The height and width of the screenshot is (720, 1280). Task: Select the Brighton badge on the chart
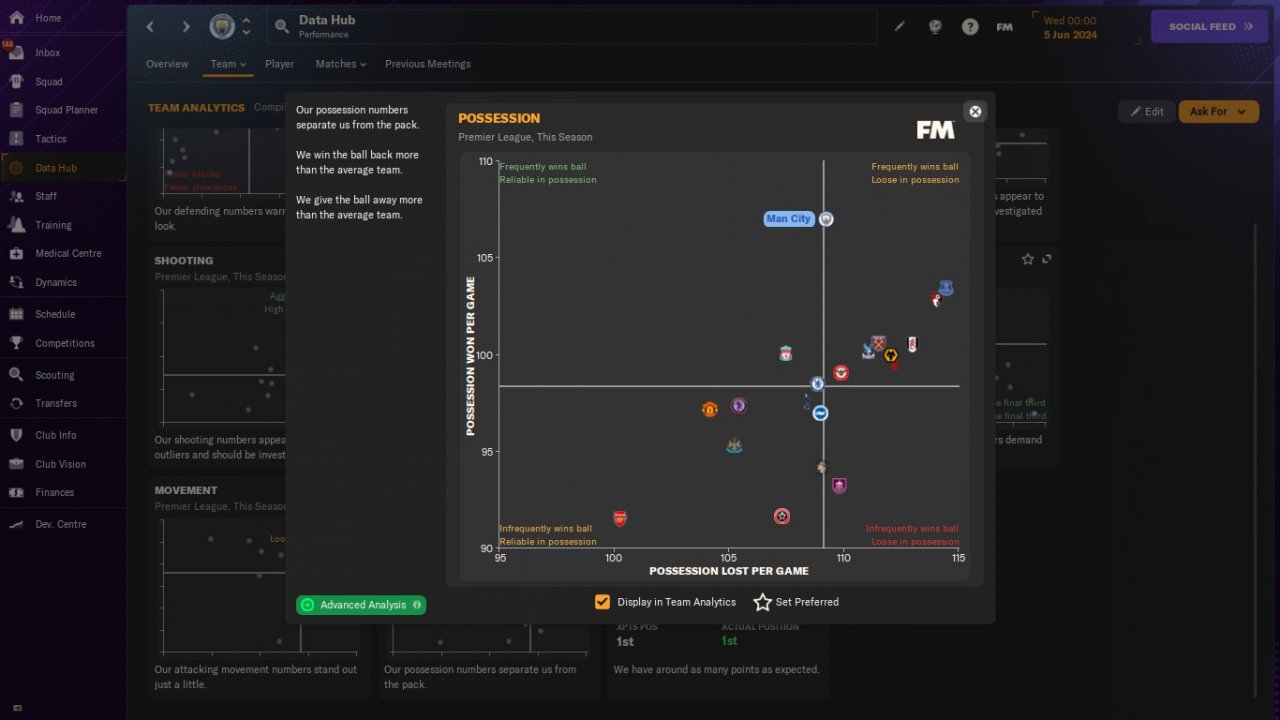click(820, 413)
